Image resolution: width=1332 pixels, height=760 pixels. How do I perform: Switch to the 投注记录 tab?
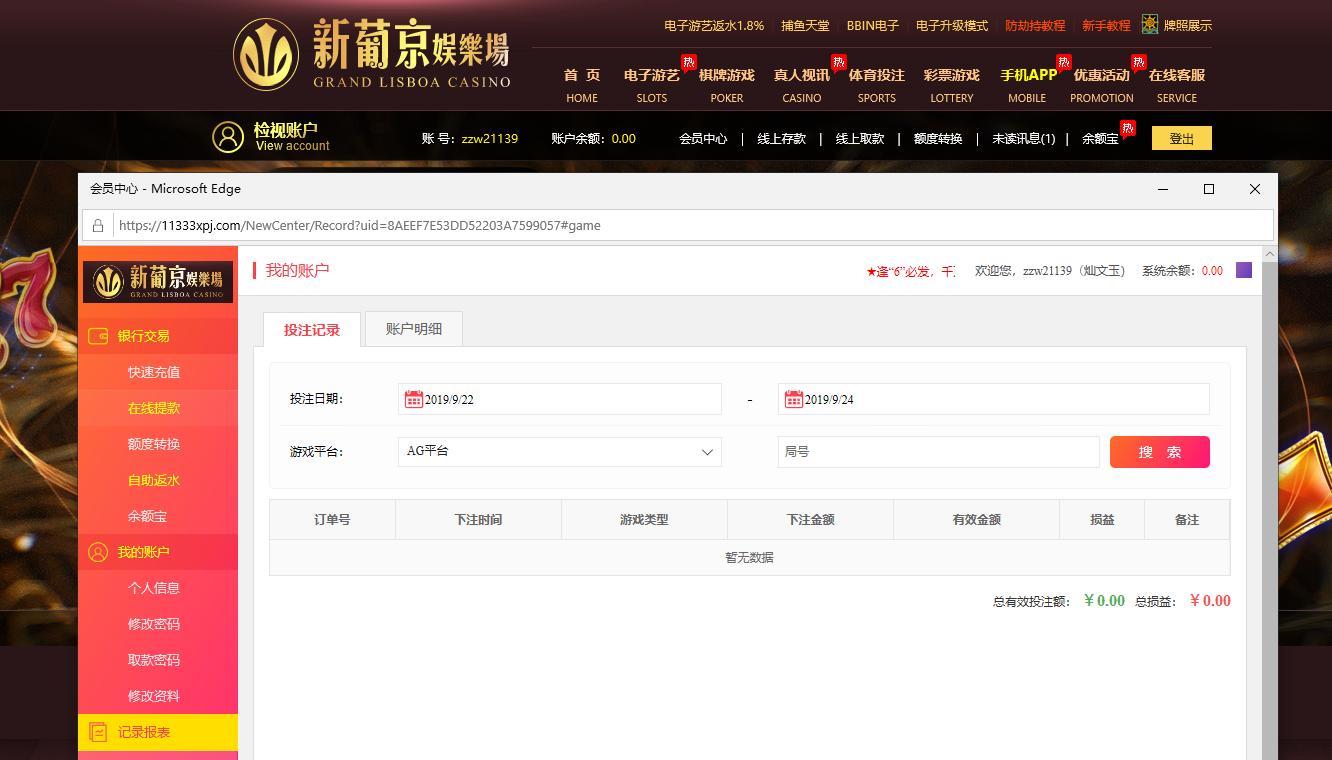pos(312,329)
